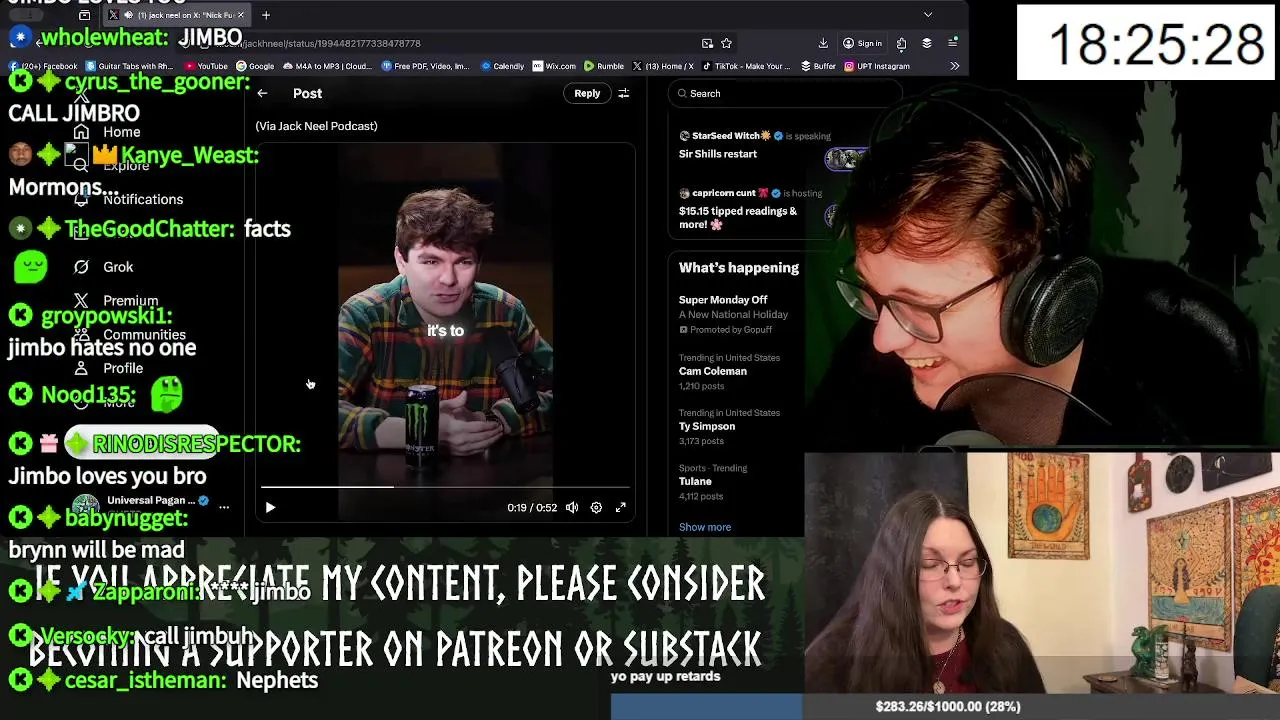Open a new browser tab
1280x720 pixels.
[266, 15]
